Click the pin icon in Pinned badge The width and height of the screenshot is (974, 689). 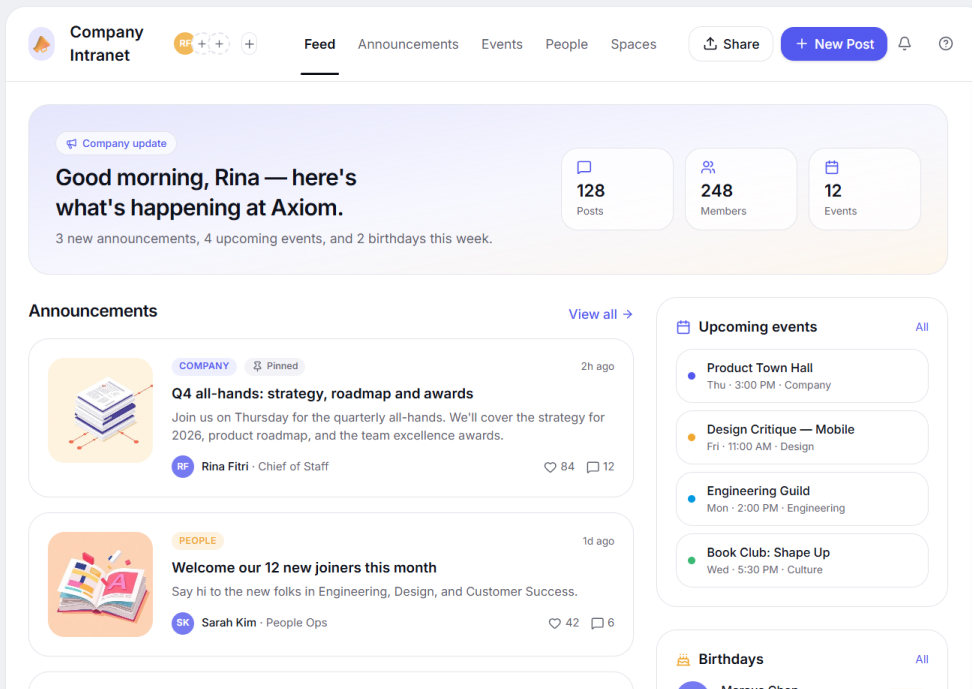pos(257,366)
